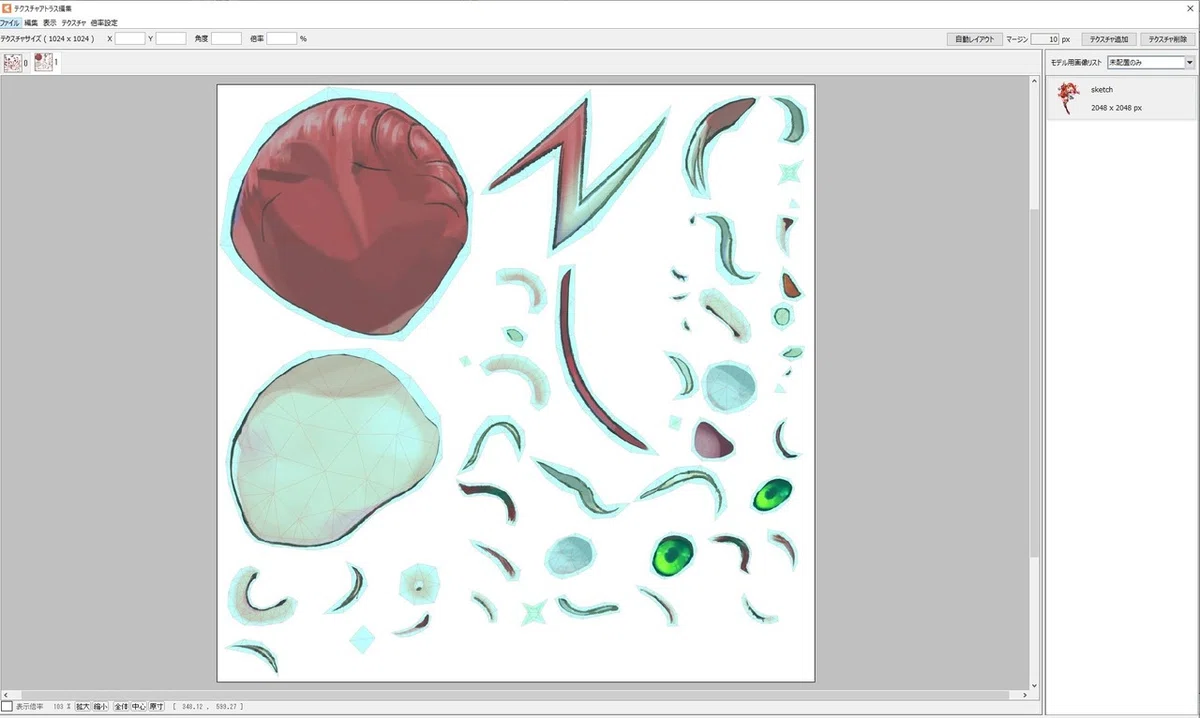Select the sketch image thumbnail in the list

coord(1069,98)
